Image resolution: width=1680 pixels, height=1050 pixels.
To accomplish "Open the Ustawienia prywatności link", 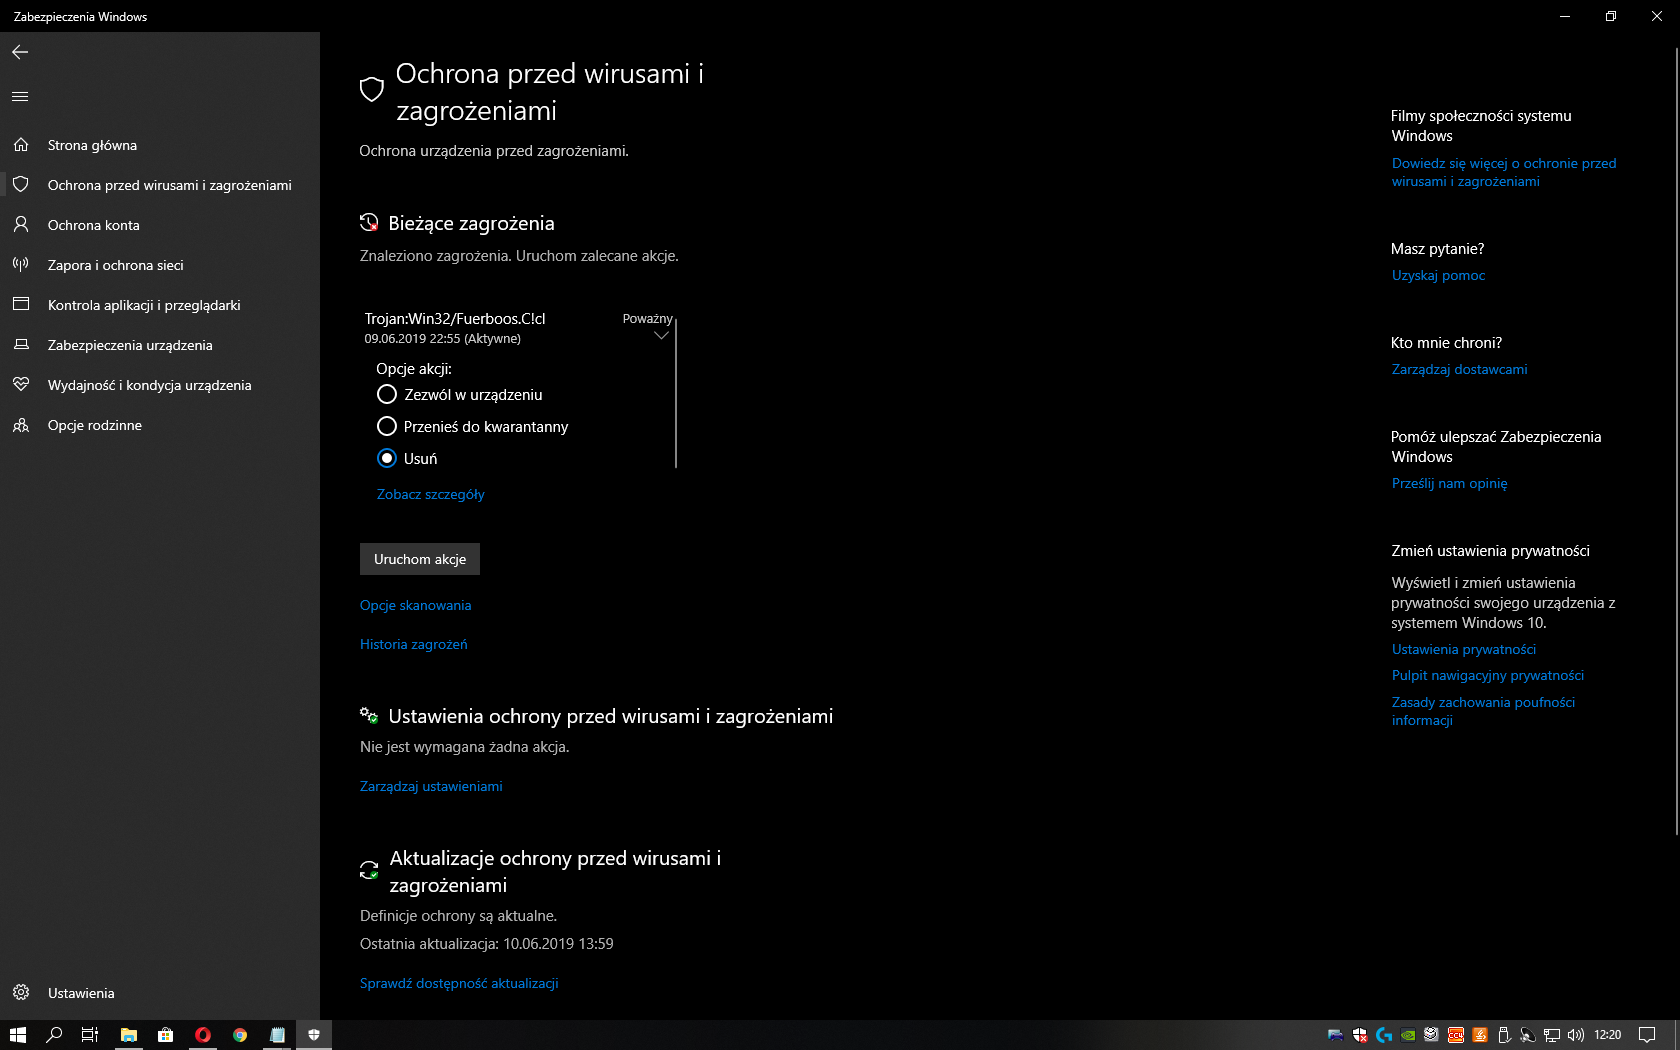I will (x=1464, y=649).
